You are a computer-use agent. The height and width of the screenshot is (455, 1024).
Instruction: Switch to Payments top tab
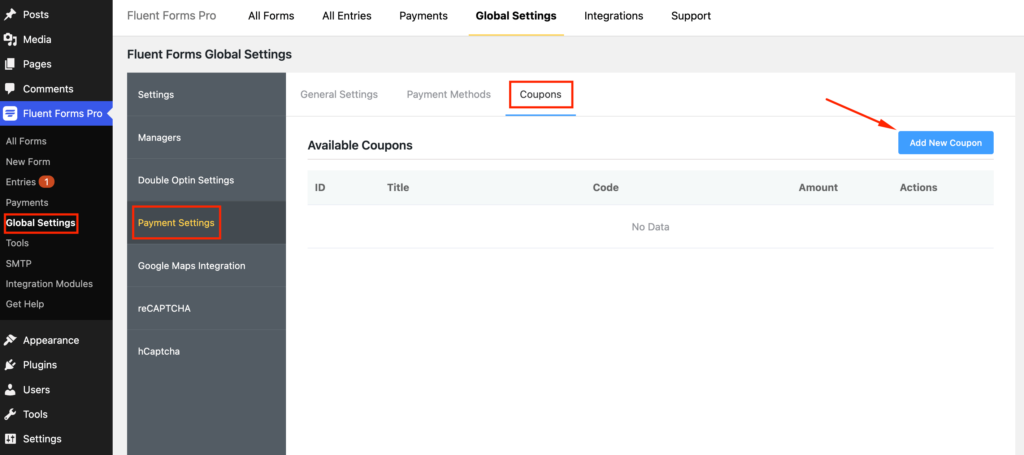click(x=423, y=16)
